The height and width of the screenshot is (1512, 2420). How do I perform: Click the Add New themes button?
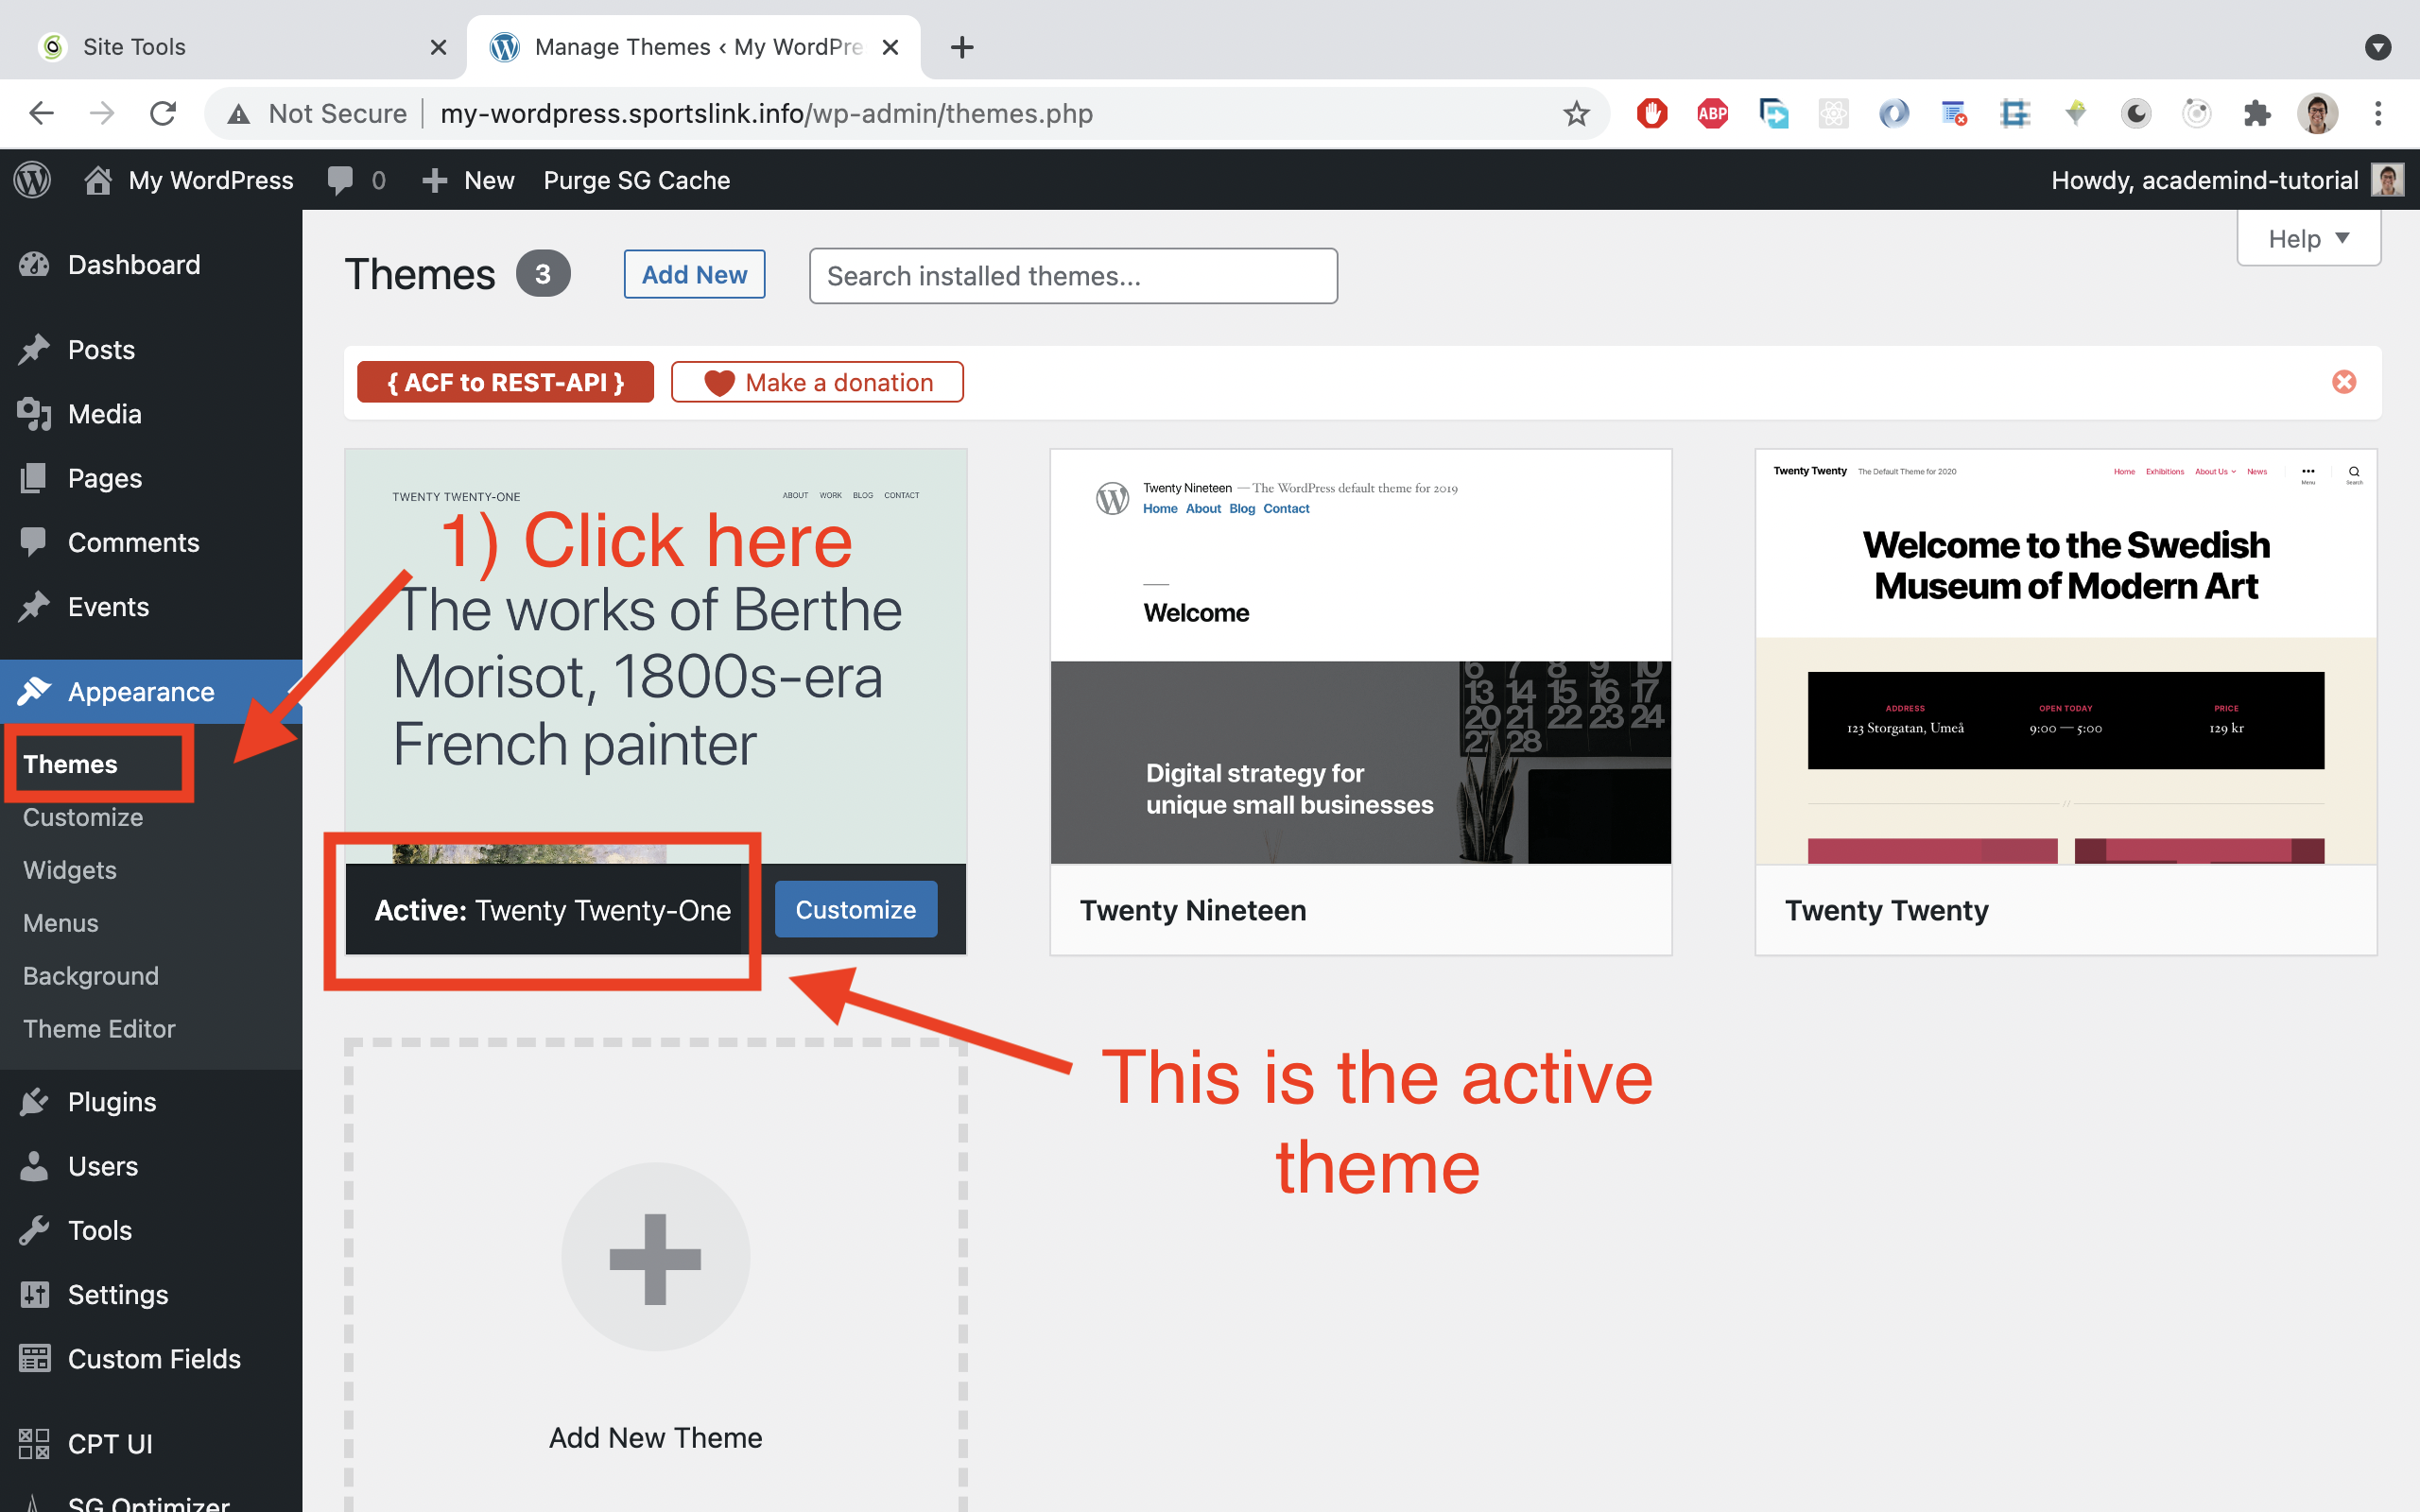pyautogui.click(x=694, y=274)
